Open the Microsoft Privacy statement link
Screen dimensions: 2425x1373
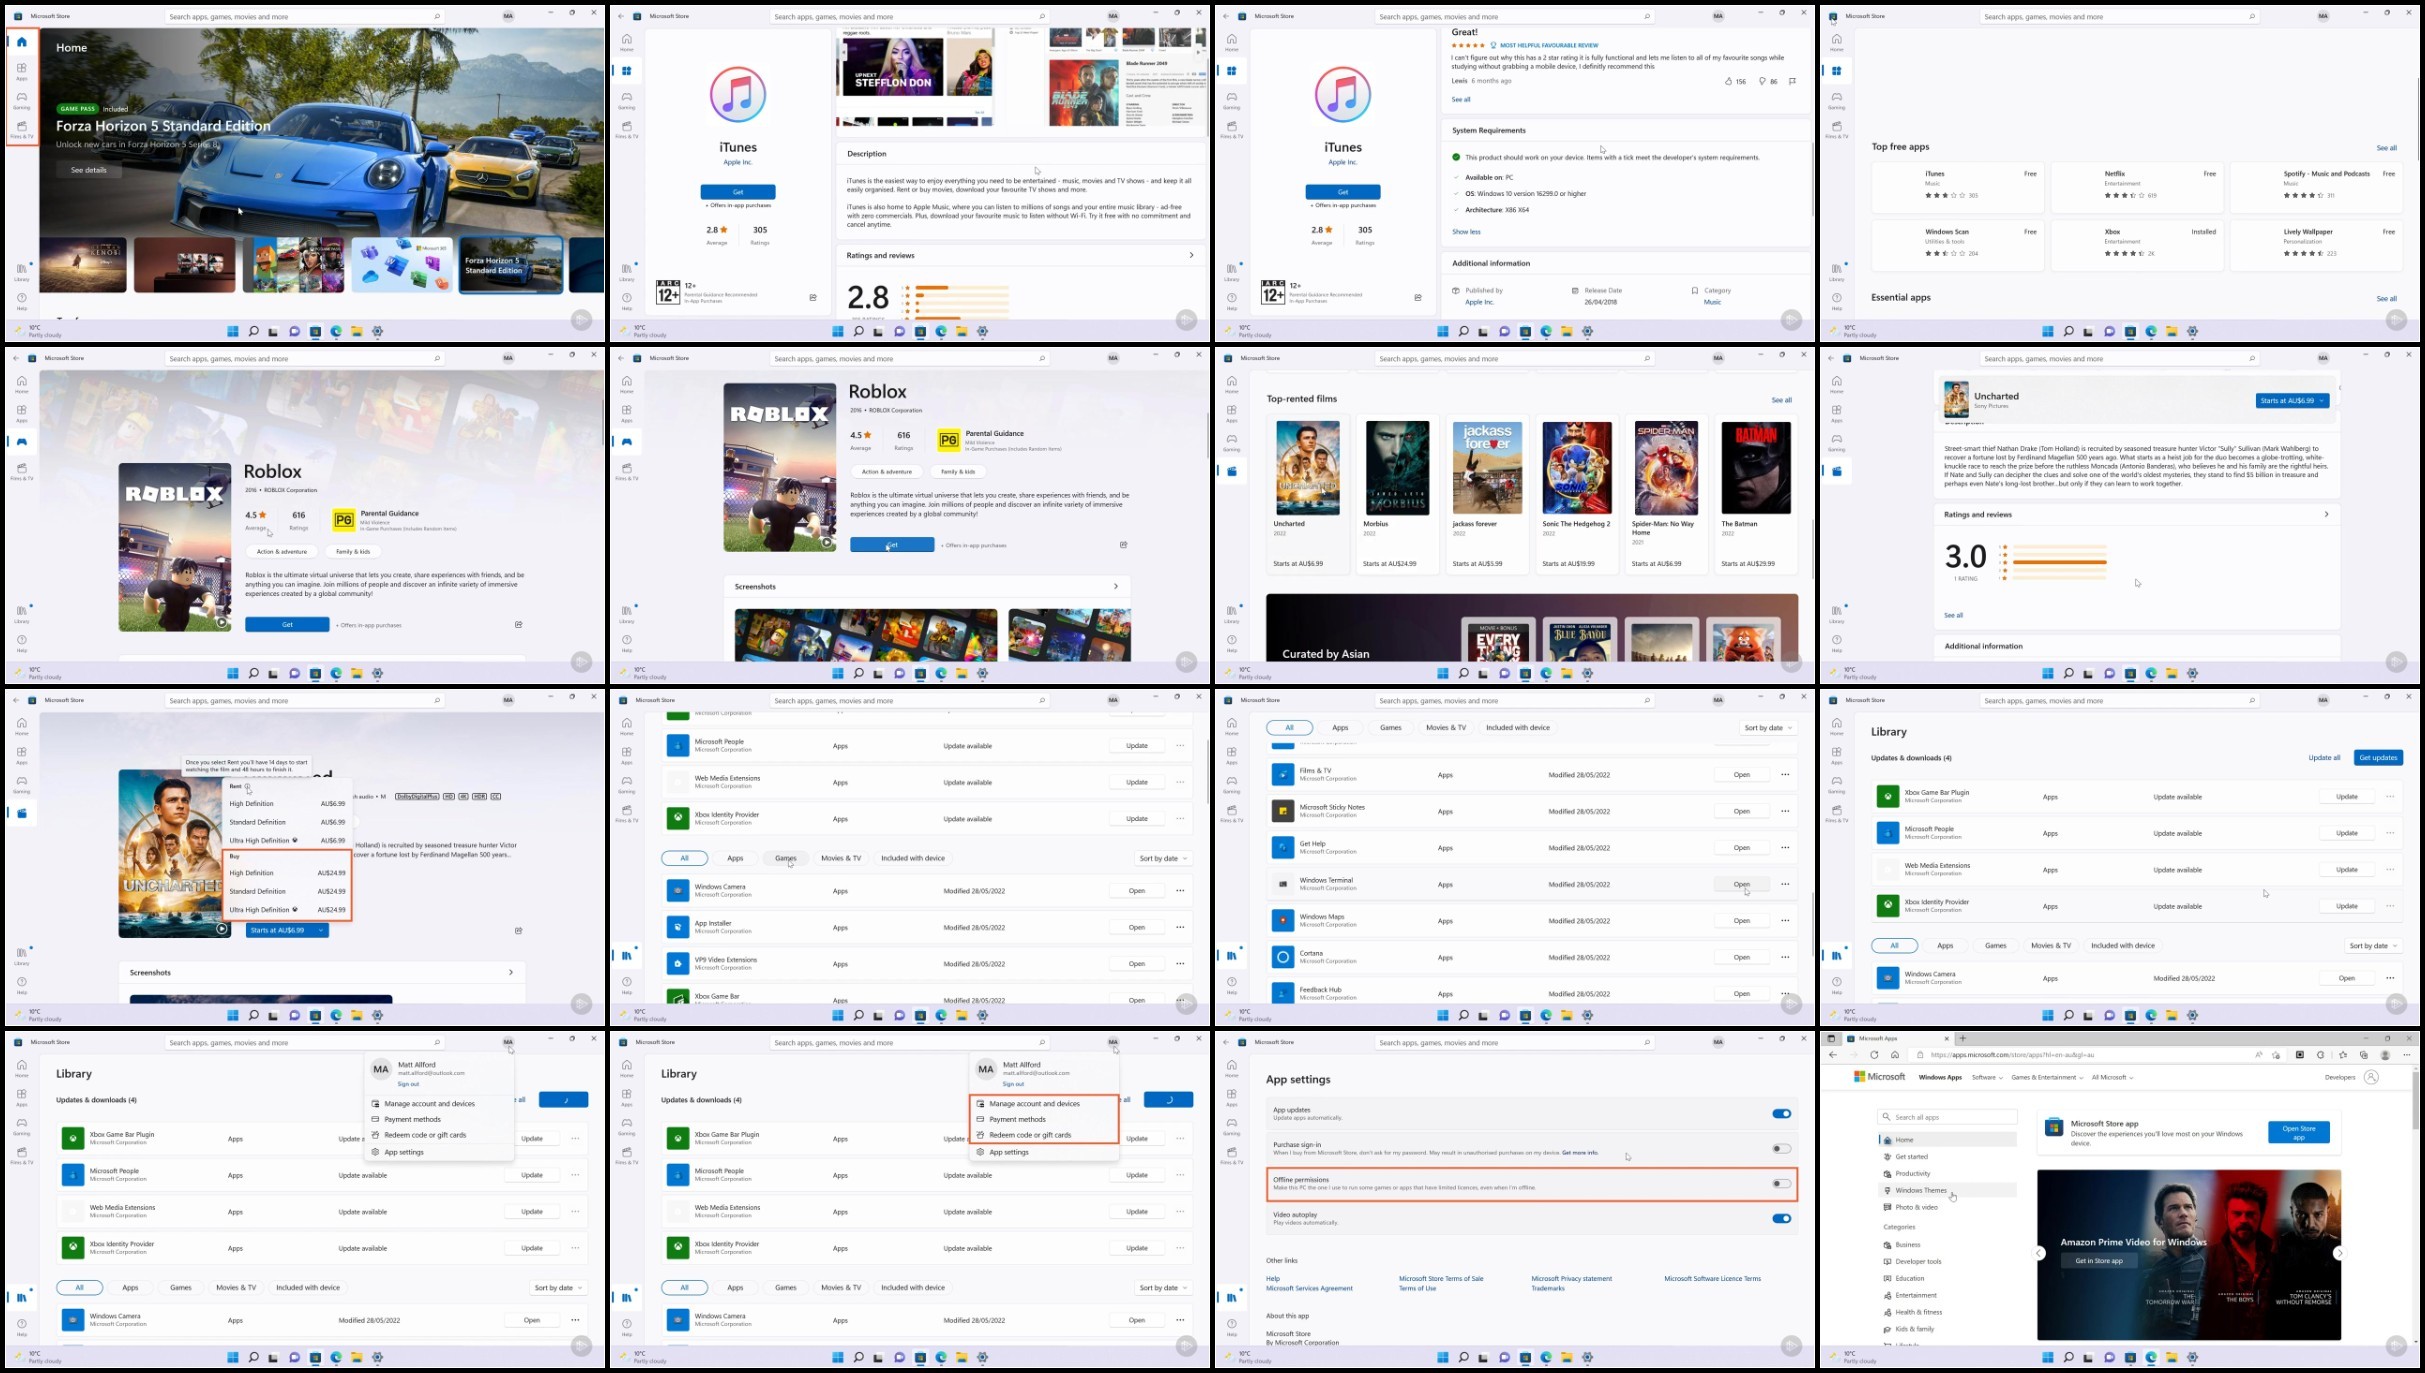pyautogui.click(x=1572, y=1279)
